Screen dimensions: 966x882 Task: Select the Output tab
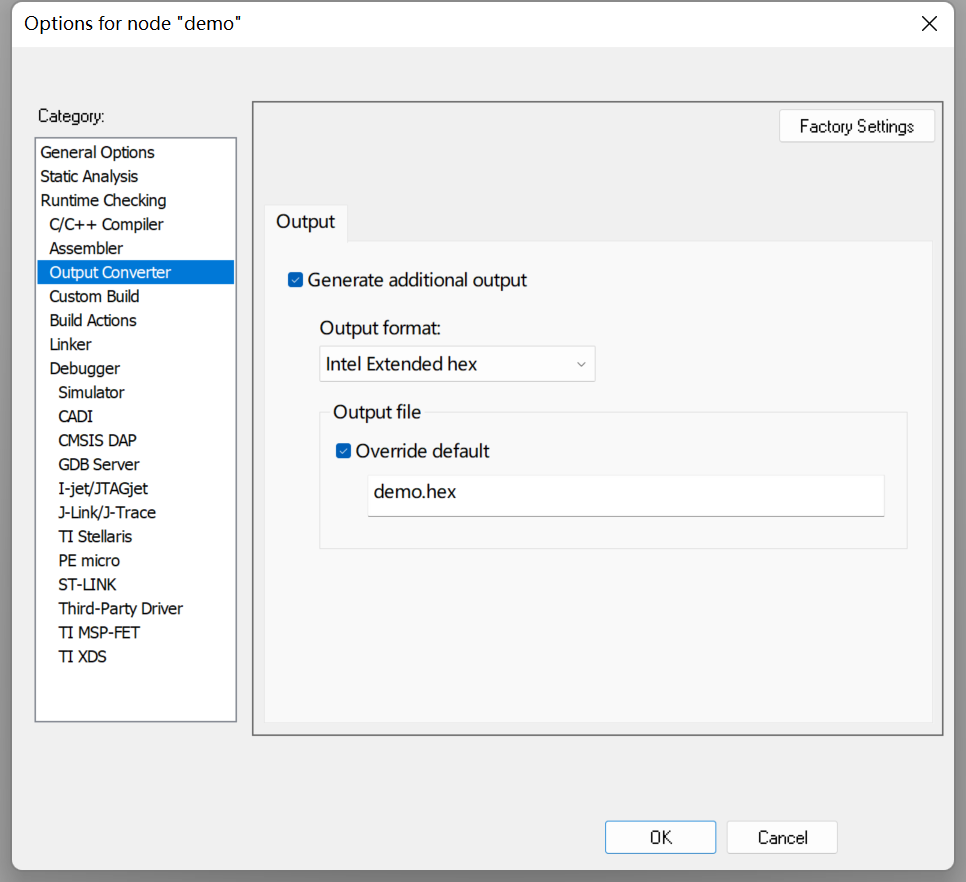click(x=306, y=222)
